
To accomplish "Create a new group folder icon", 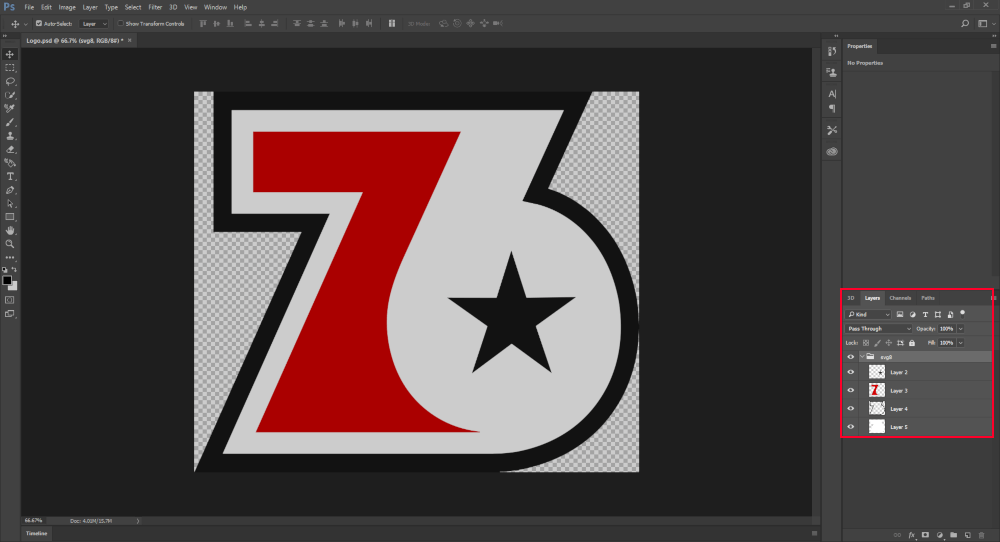I will (953, 535).
